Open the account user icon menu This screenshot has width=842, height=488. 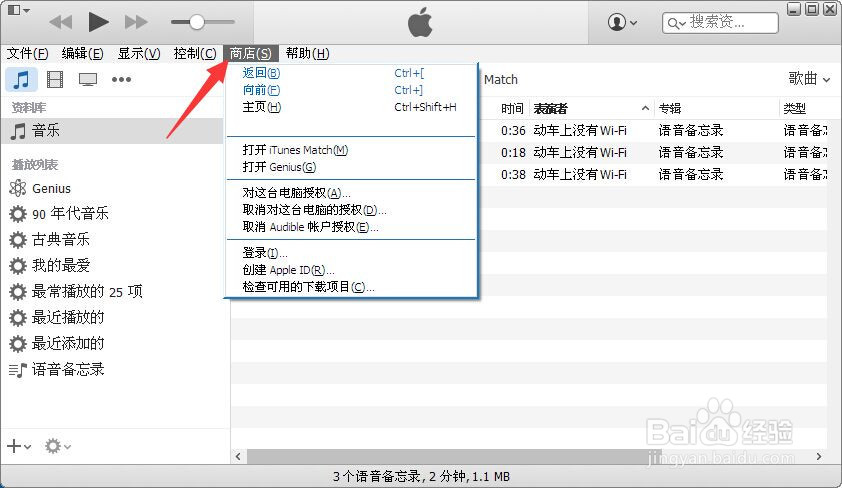point(622,23)
